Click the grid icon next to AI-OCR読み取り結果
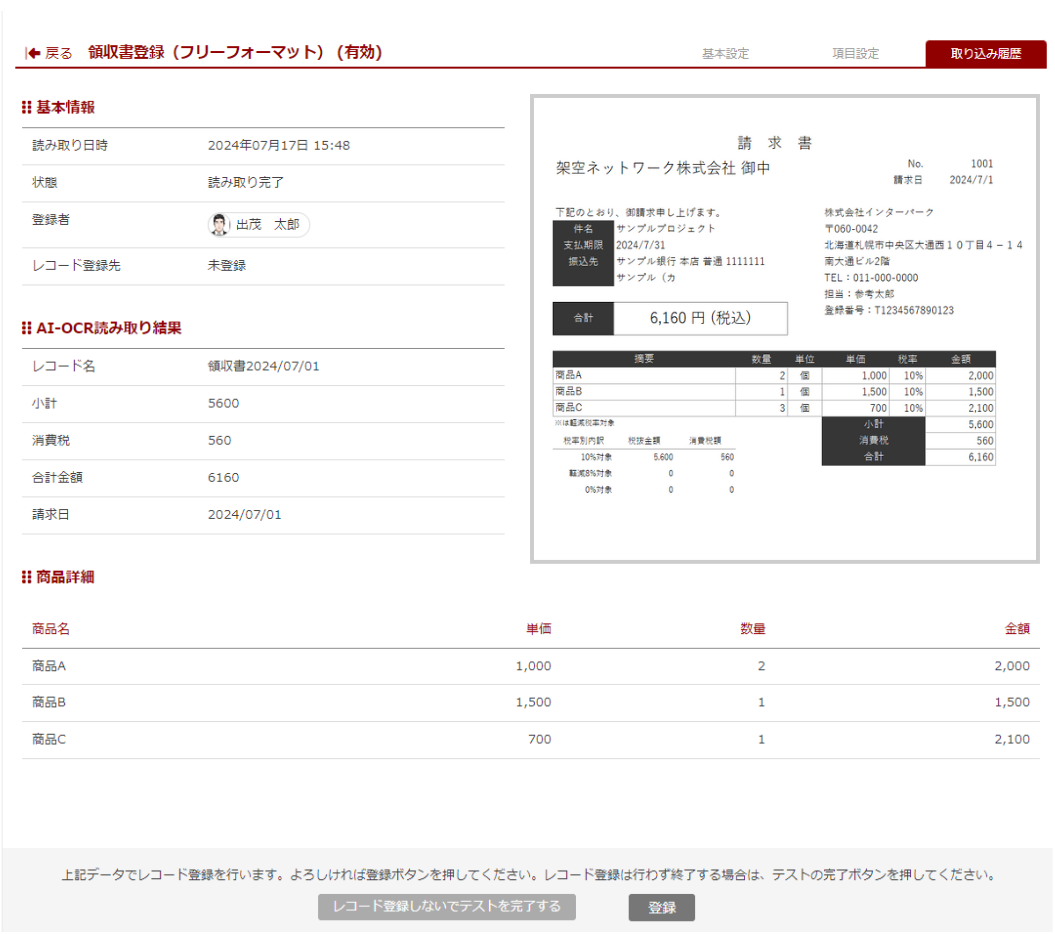This screenshot has width=1055, height=934. (25, 327)
